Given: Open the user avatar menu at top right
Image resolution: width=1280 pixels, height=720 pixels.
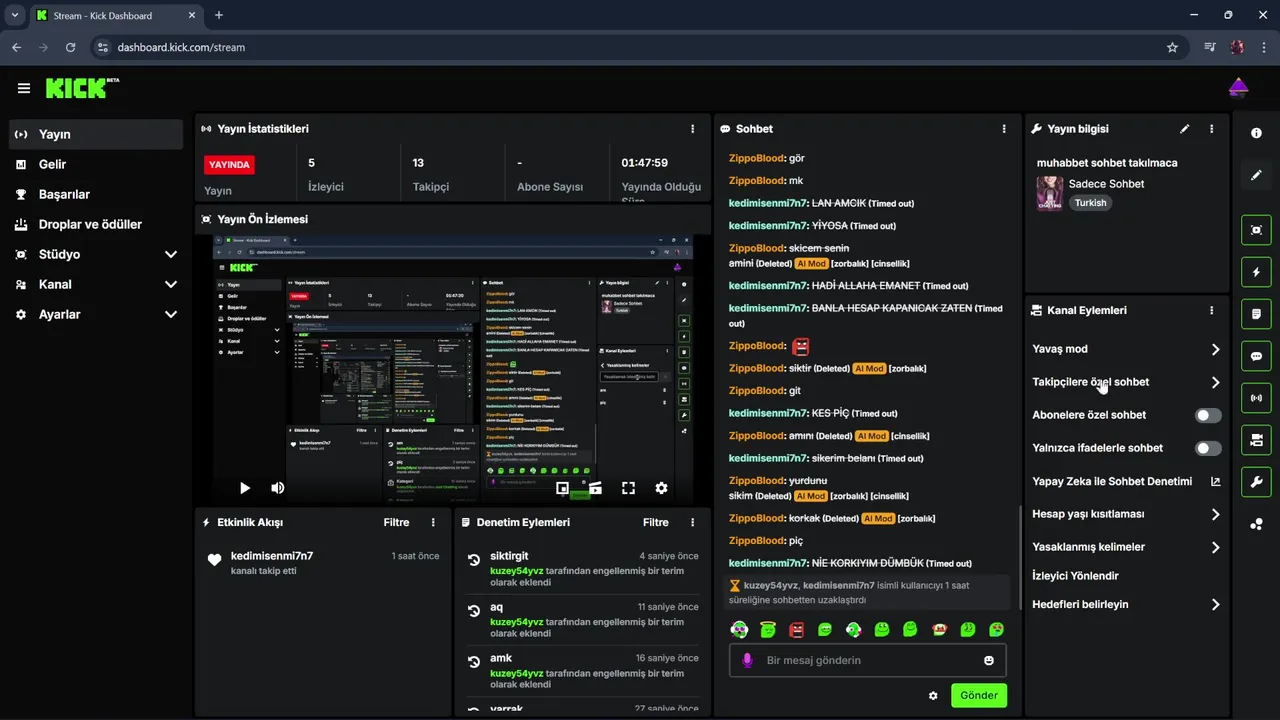Looking at the screenshot, I should click(1238, 88).
